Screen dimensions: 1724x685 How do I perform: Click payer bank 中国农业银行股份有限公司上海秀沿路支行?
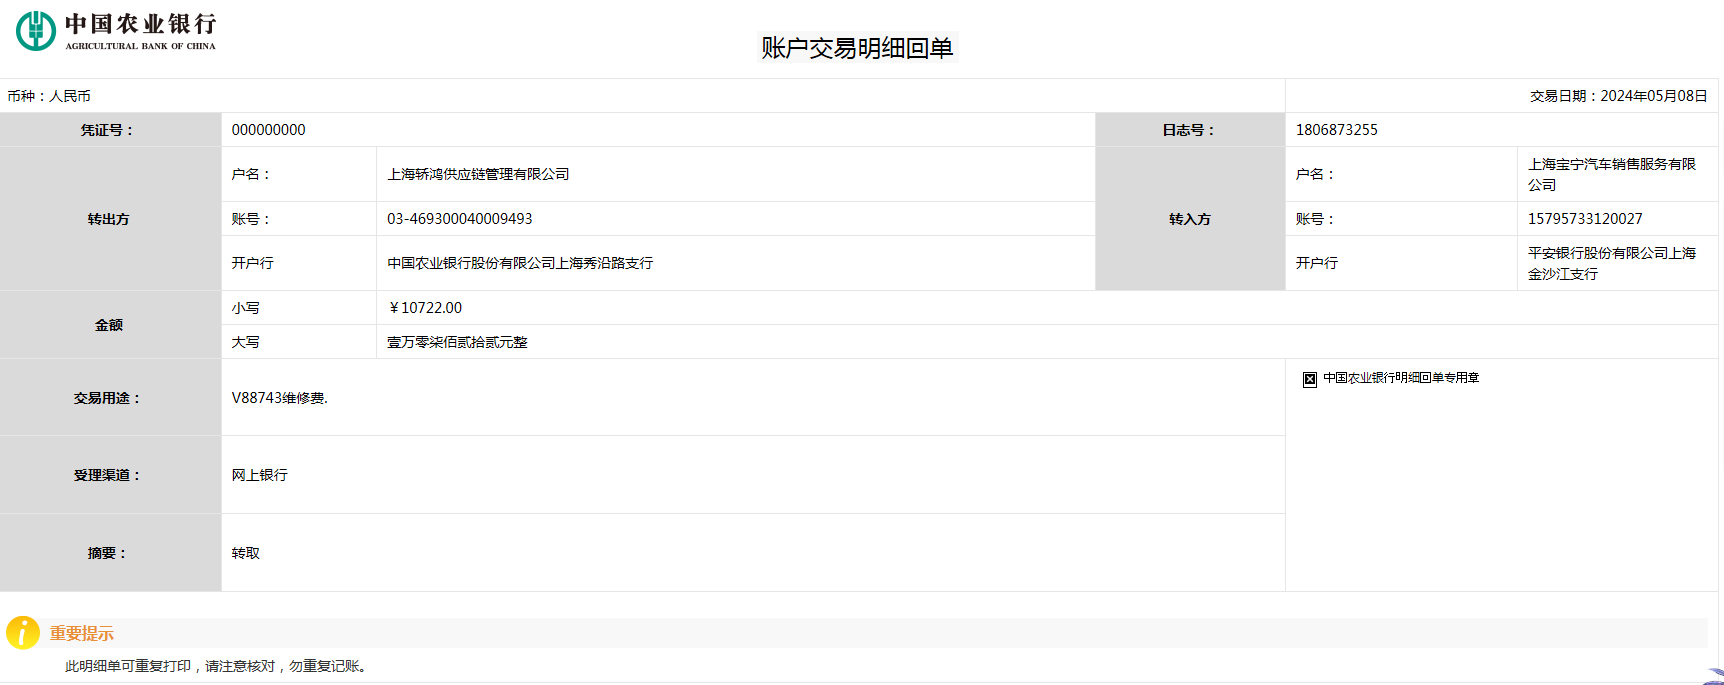[520, 263]
